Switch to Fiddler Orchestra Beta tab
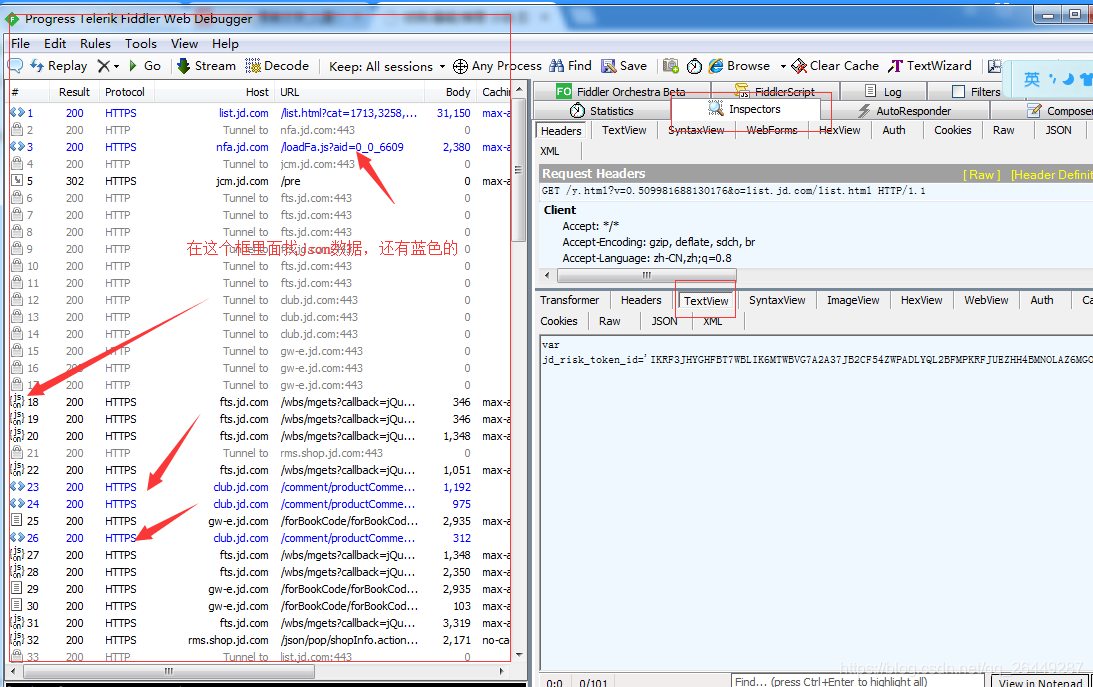The image size is (1093, 687). pyautogui.click(x=620, y=91)
